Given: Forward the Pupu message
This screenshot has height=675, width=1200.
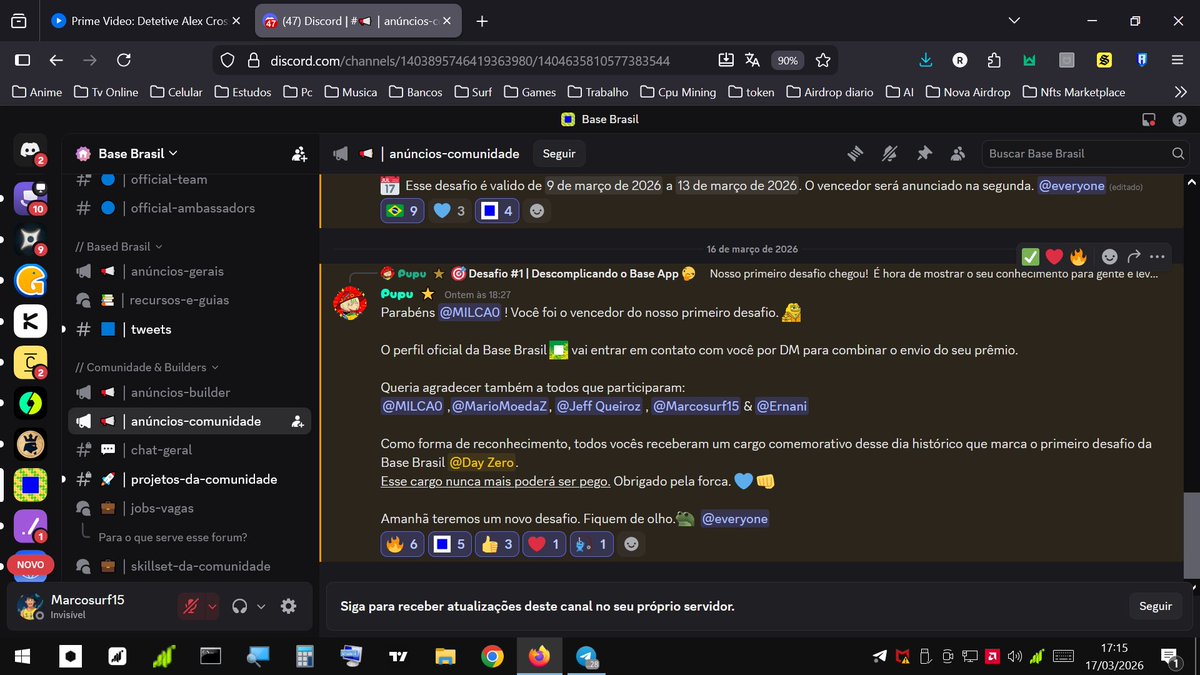Looking at the screenshot, I should coord(1134,256).
